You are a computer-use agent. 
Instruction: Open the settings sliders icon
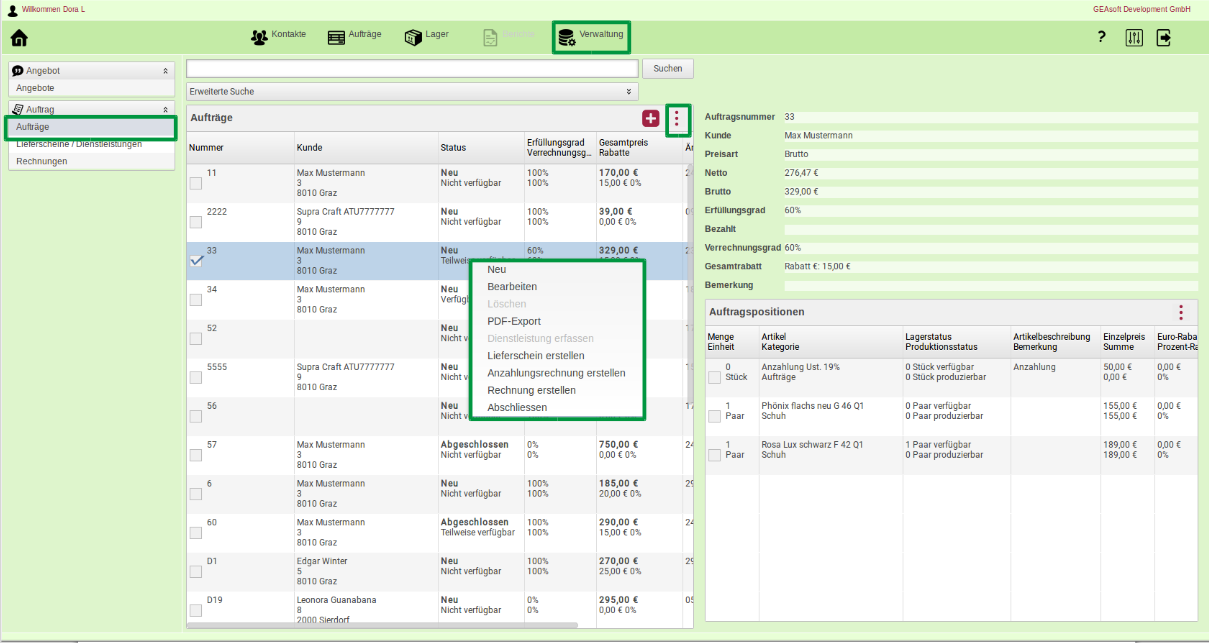coord(1133,38)
